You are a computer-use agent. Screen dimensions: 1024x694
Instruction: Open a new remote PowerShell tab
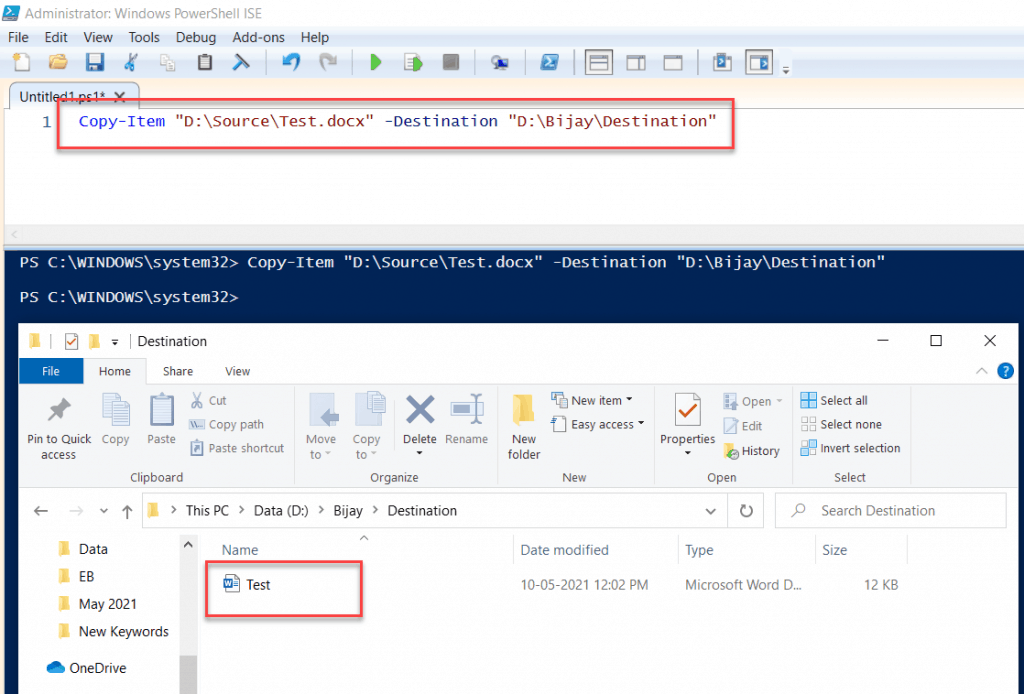[500, 63]
